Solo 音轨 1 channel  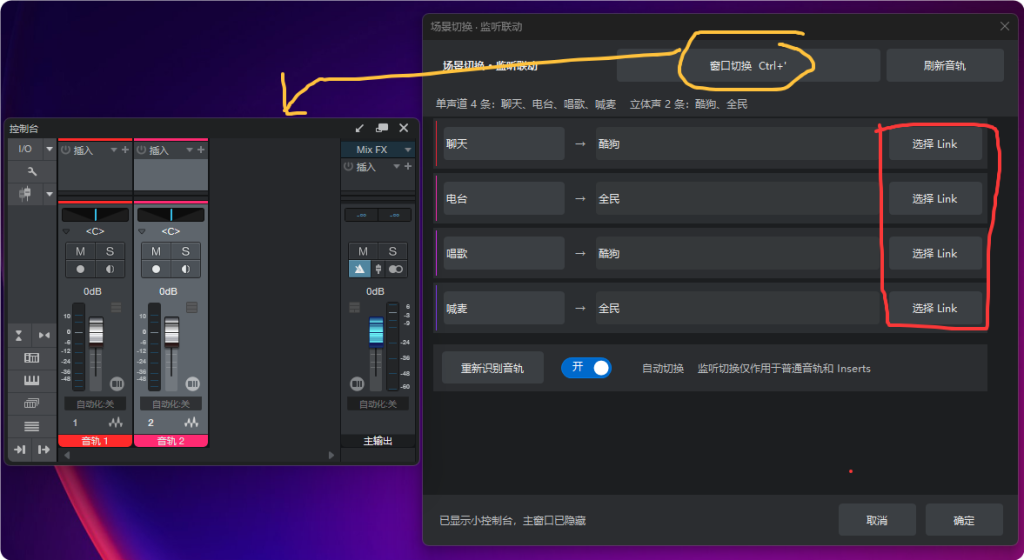click(x=110, y=251)
